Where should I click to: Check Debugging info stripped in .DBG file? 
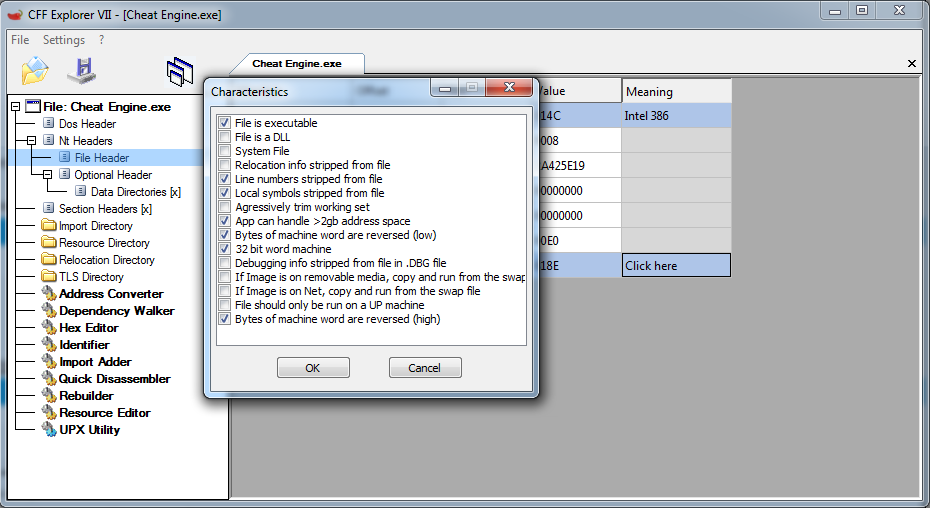[224, 263]
